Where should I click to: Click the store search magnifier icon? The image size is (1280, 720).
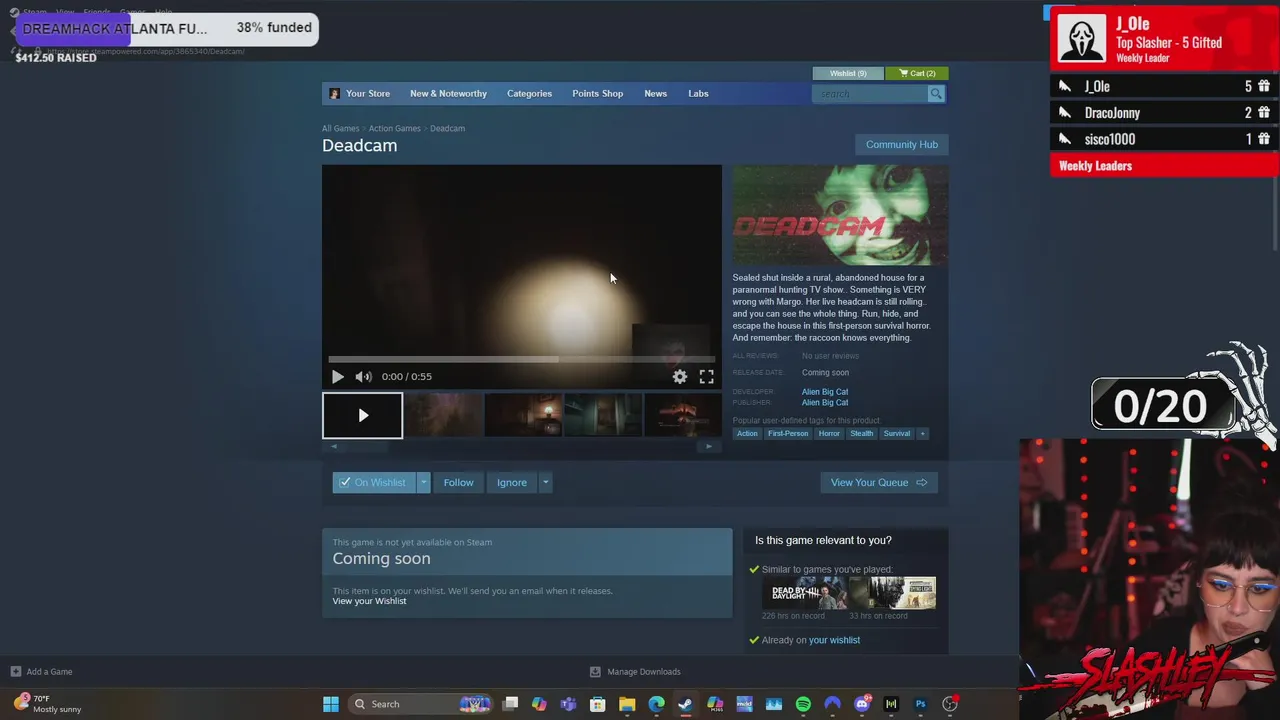click(x=936, y=94)
